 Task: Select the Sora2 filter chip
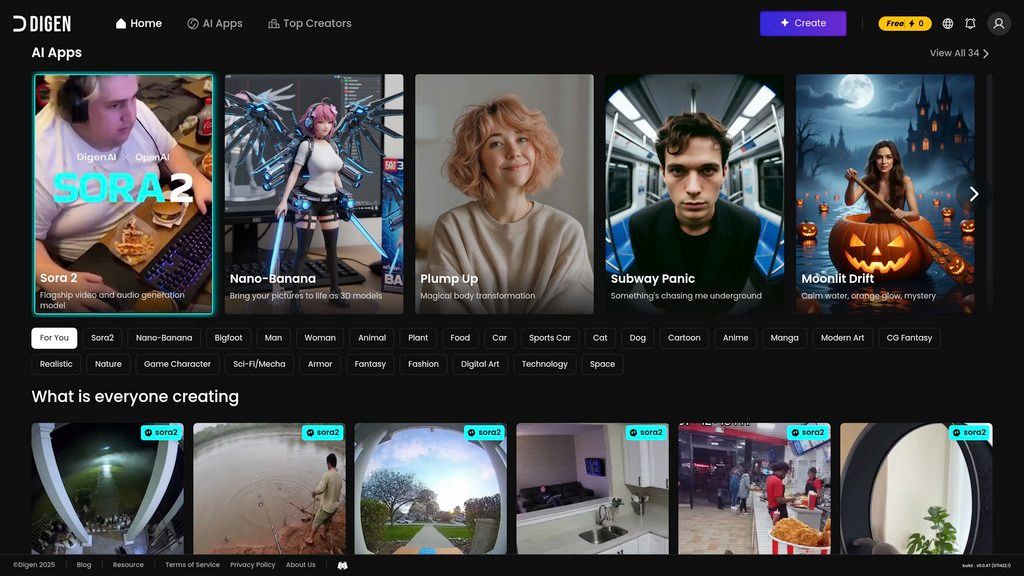point(102,338)
